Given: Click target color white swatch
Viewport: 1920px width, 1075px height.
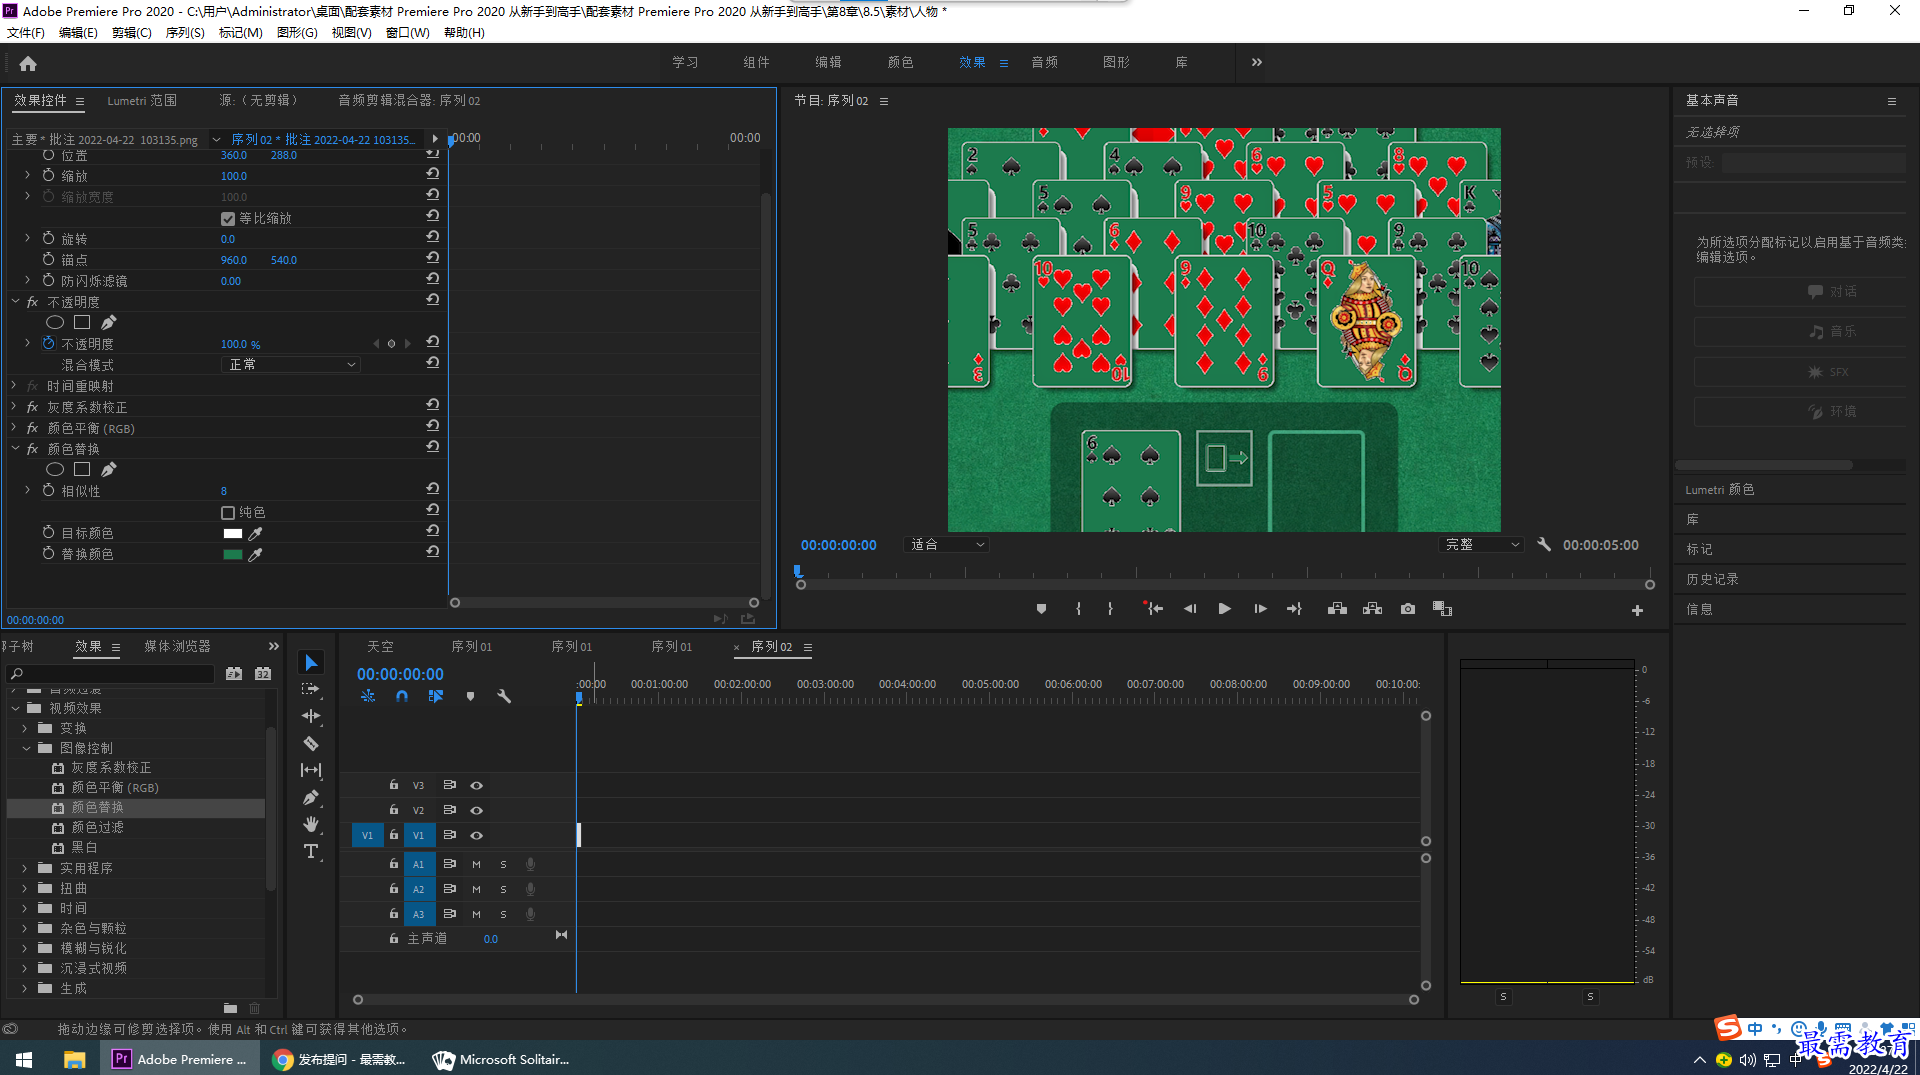Looking at the screenshot, I should coord(233,534).
